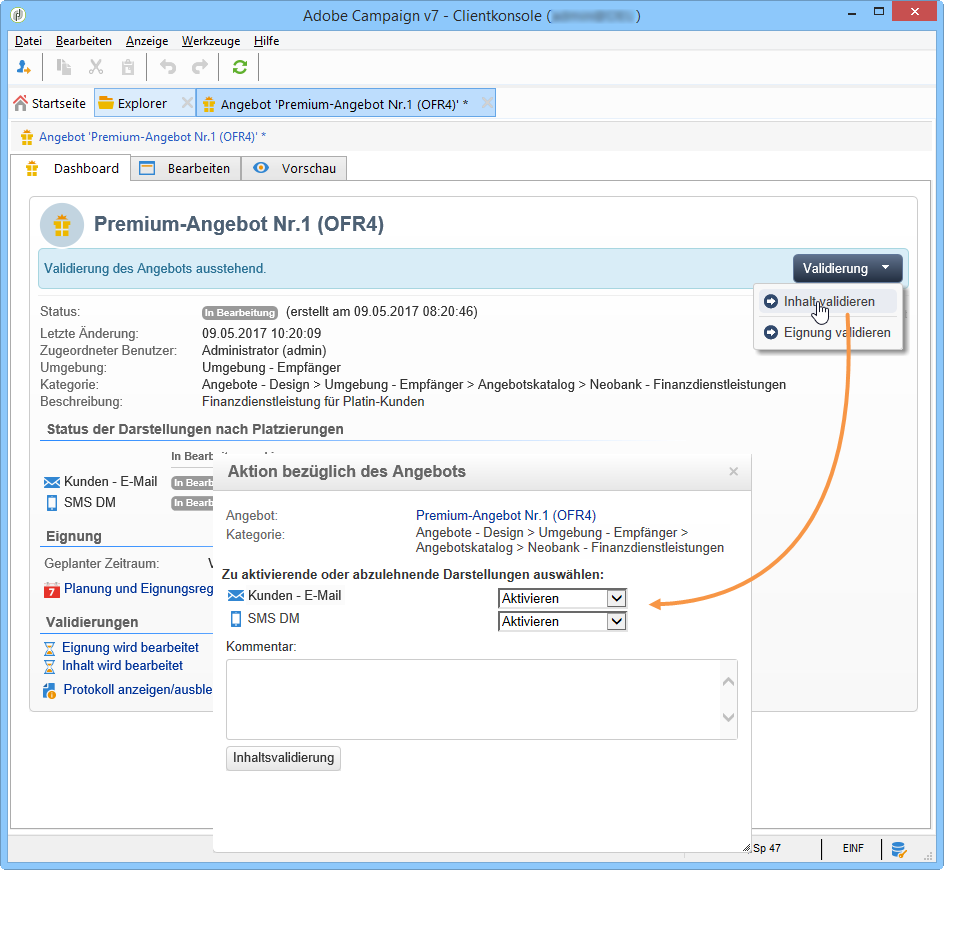The image size is (966, 929).
Task: Click the arrow icon beside Eignung validieren
Action: [x=771, y=332]
